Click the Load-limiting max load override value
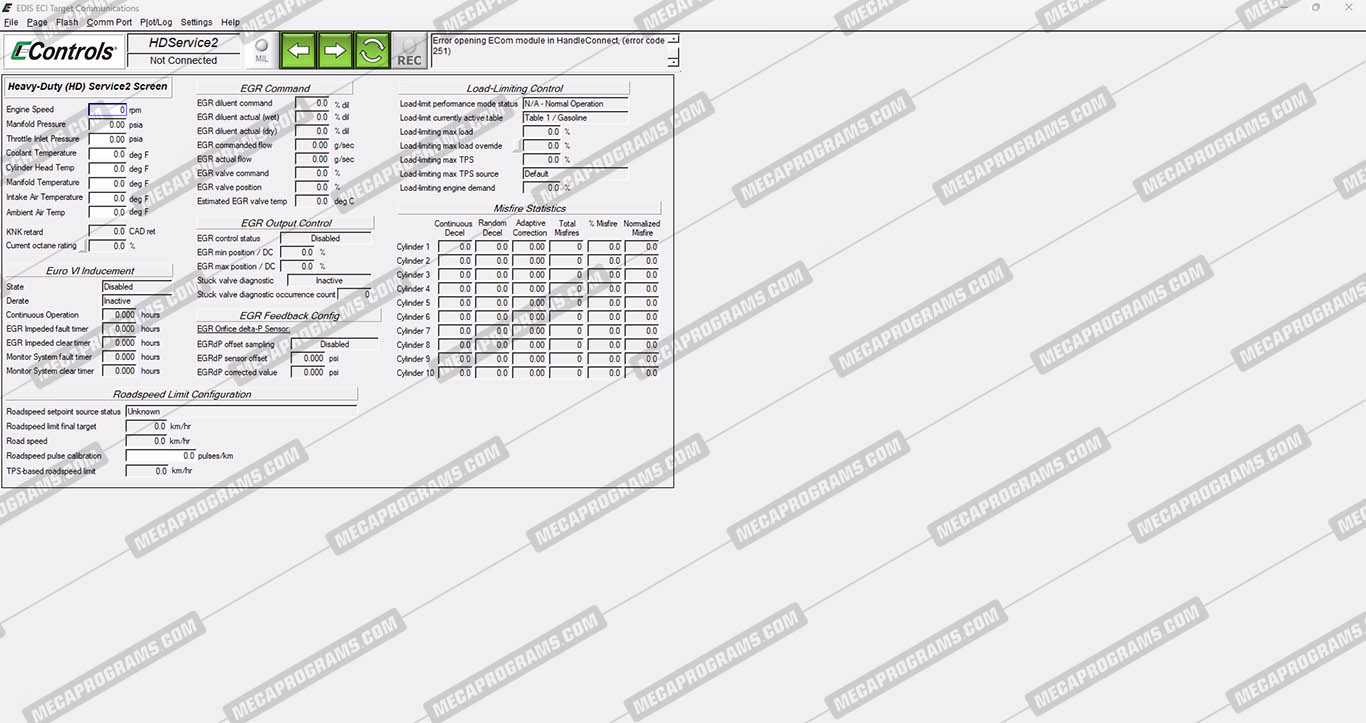Image resolution: width=1366 pixels, height=723 pixels. pos(541,146)
